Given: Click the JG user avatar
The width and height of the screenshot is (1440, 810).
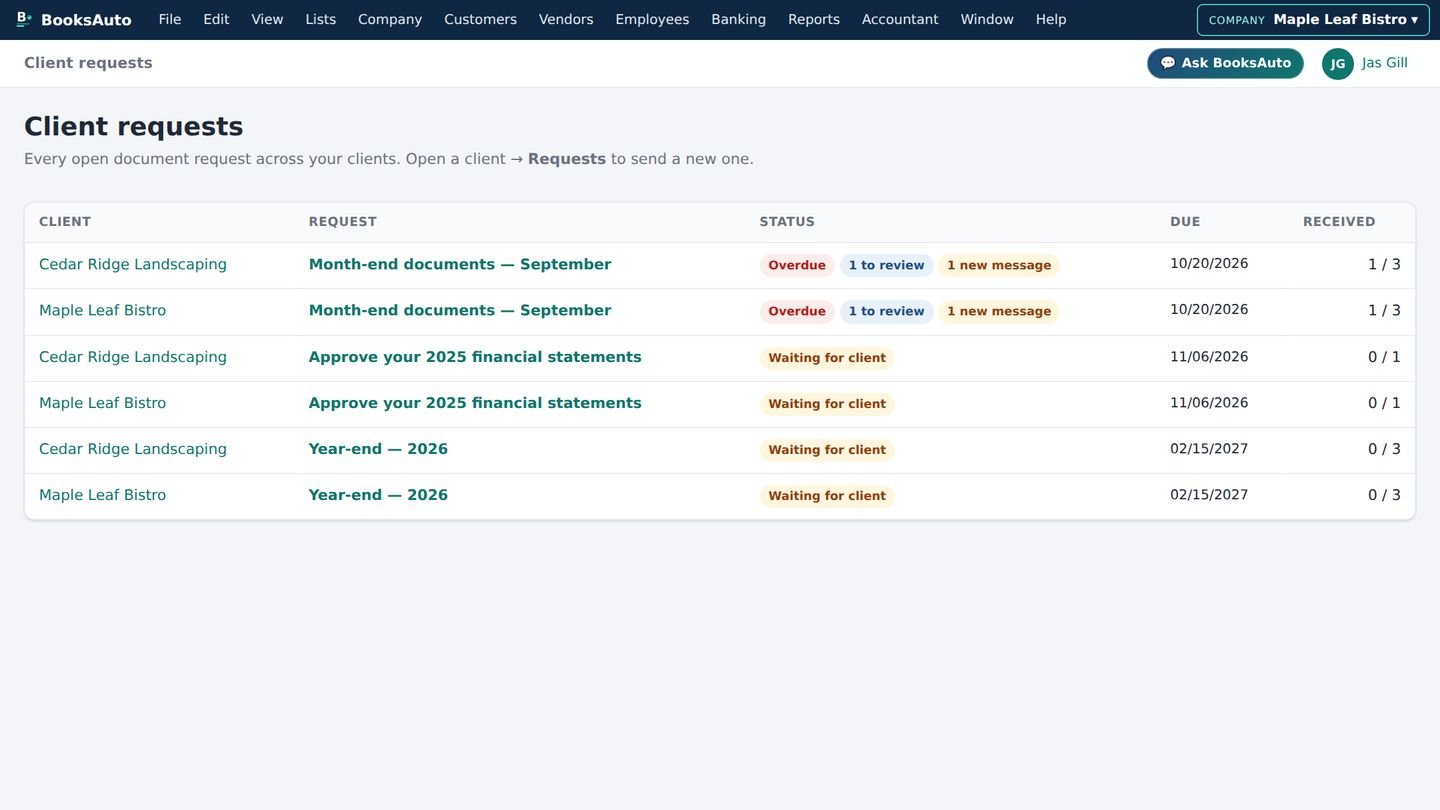Looking at the screenshot, I should pyautogui.click(x=1337, y=63).
